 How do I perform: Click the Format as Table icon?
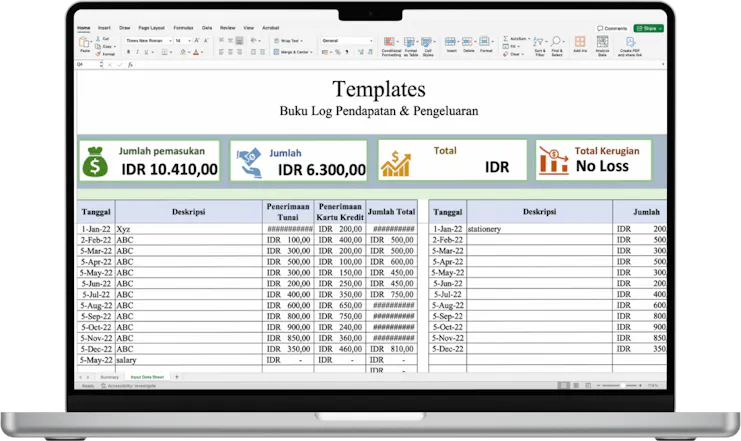click(x=408, y=43)
